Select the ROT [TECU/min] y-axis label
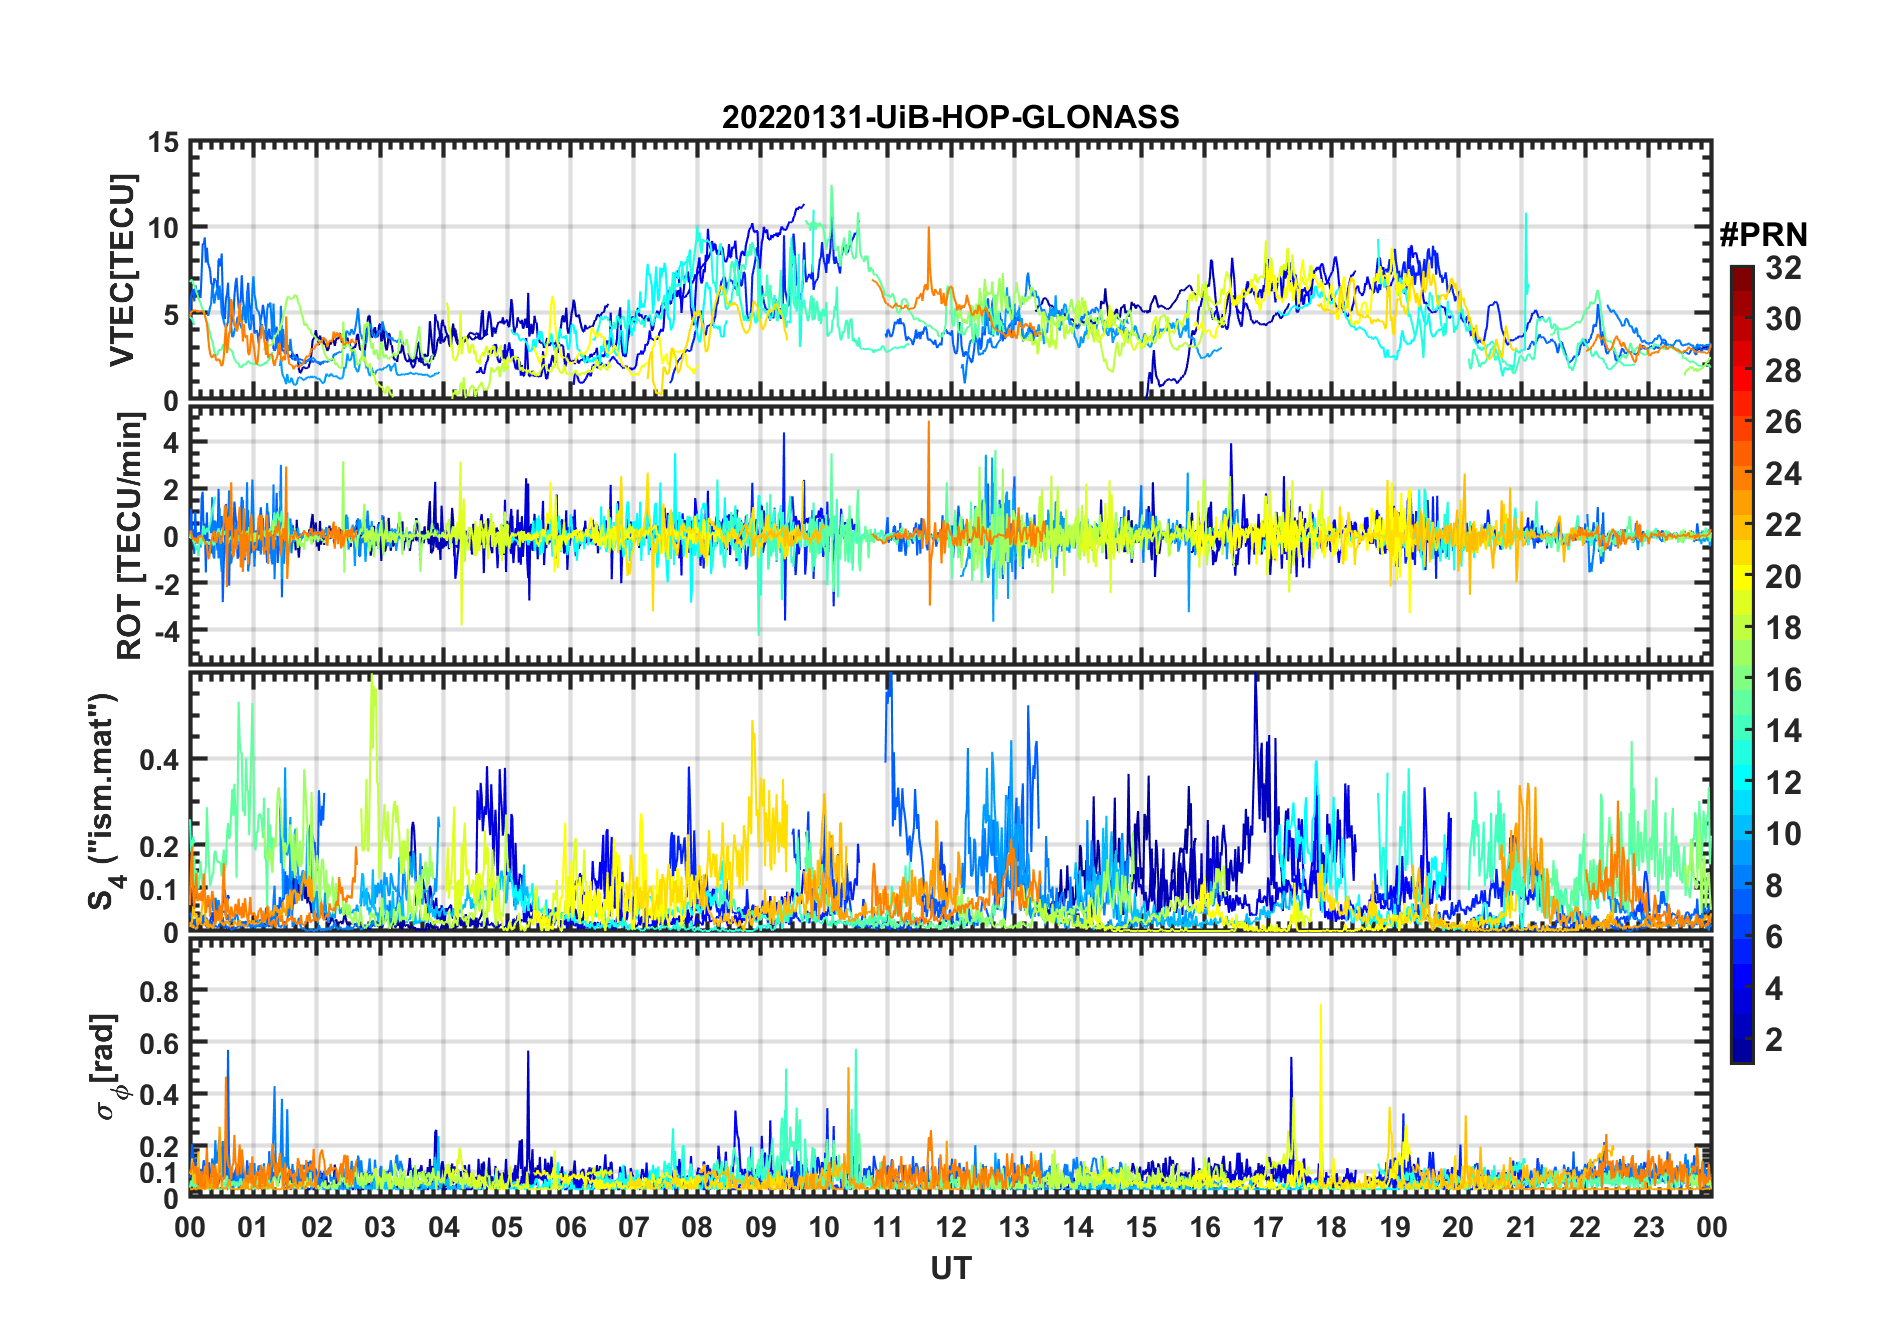1902x1330 pixels. tap(129, 536)
